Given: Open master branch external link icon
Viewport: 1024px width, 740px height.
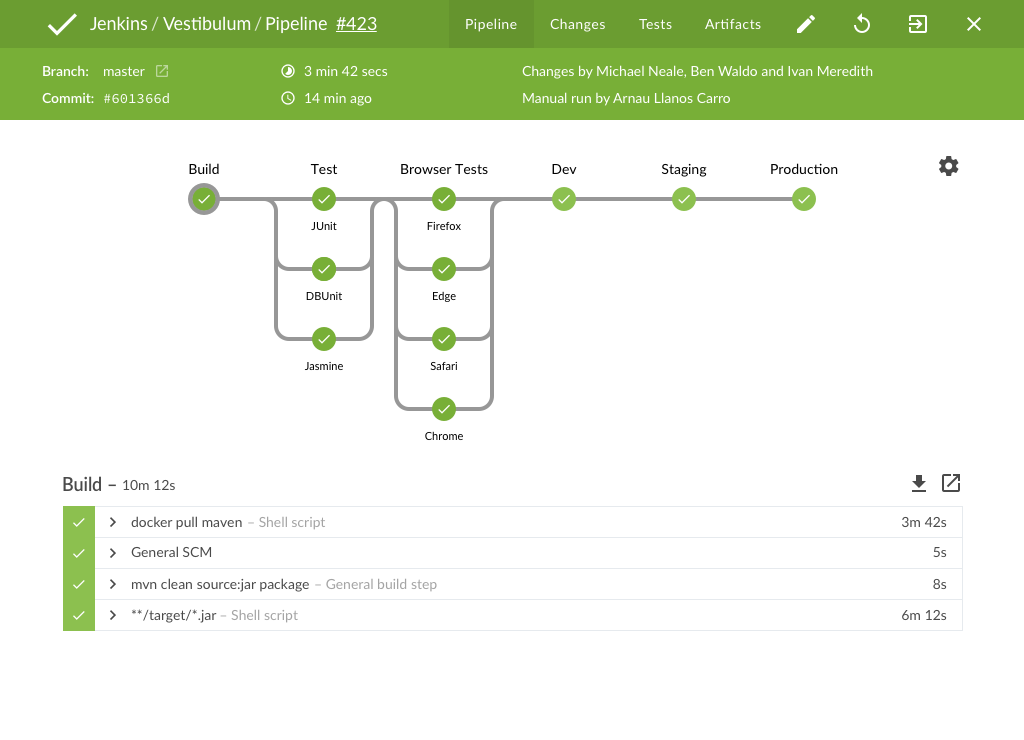Looking at the screenshot, I should [162, 71].
